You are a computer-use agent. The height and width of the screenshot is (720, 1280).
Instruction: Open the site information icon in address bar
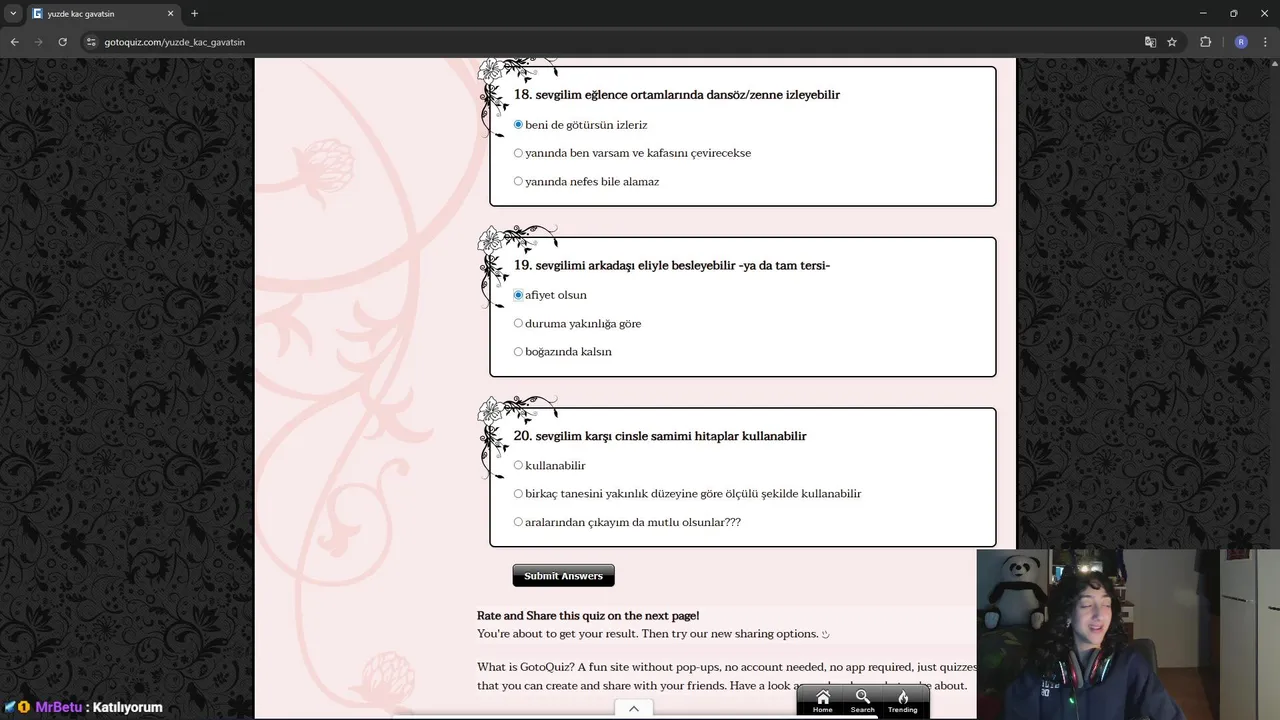pyautogui.click(x=91, y=42)
